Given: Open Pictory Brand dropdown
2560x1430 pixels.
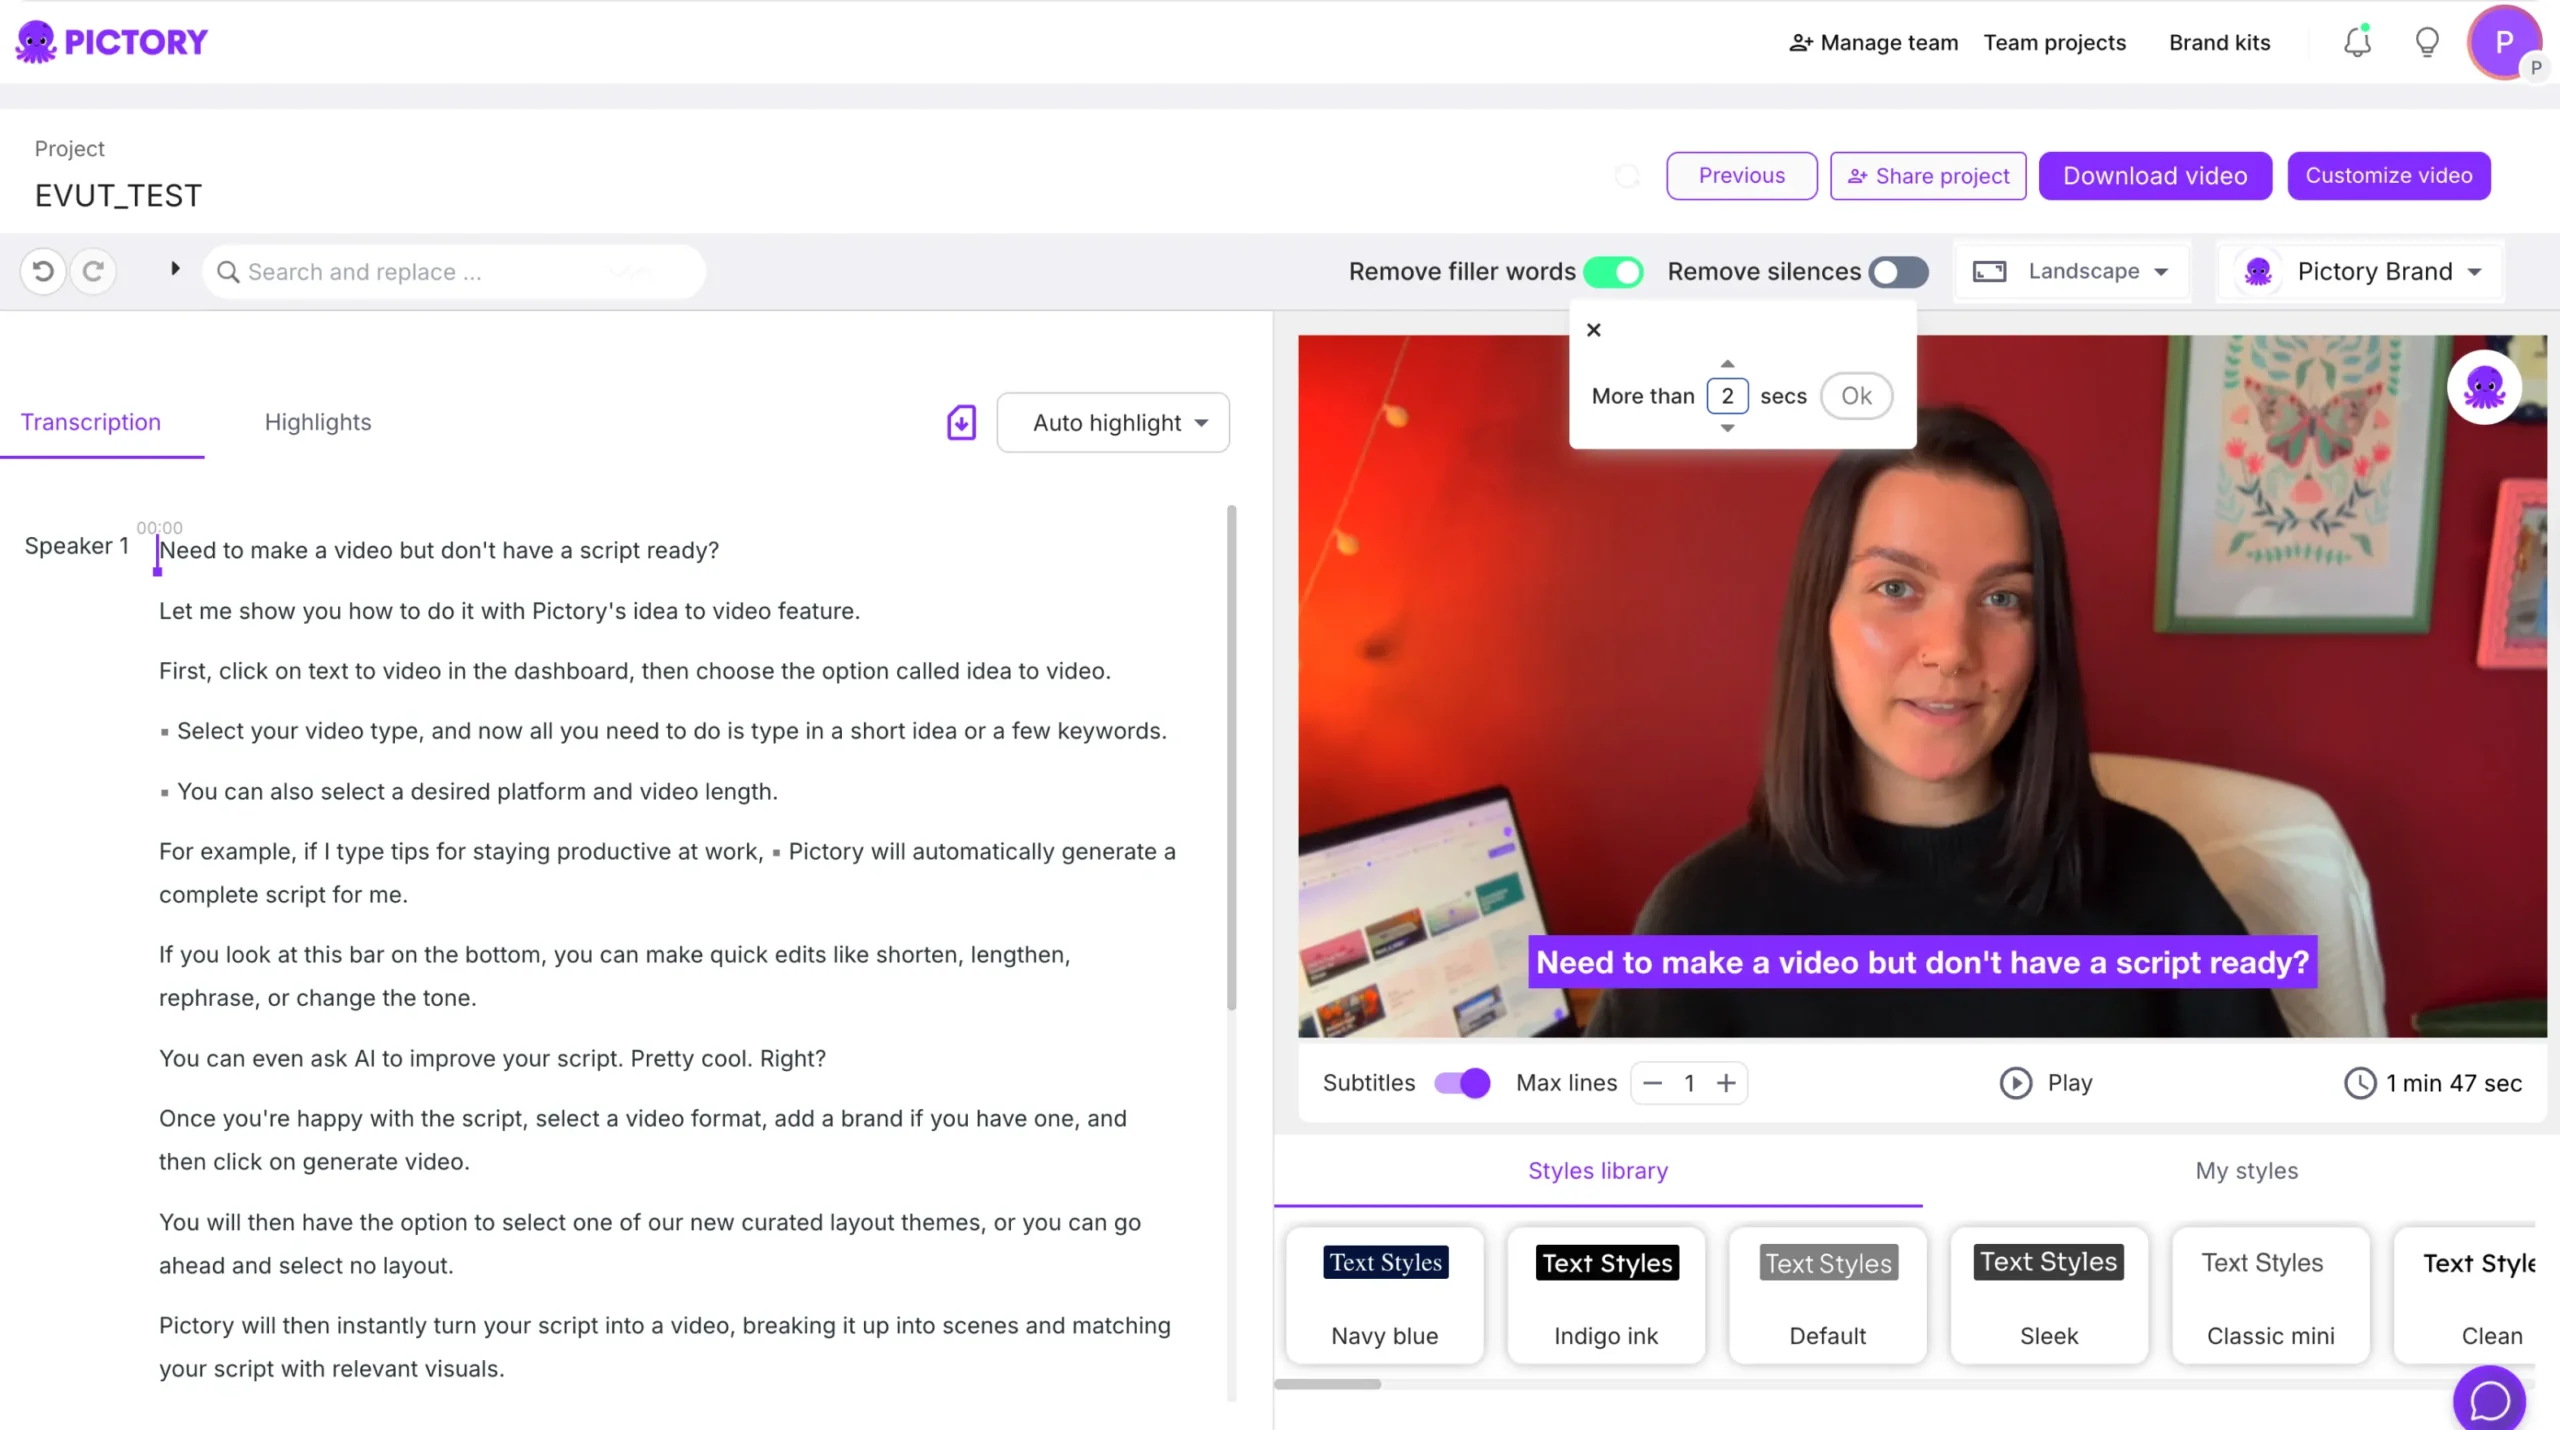Looking at the screenshot, I should pyautogui.click(x=2362, y=272).
